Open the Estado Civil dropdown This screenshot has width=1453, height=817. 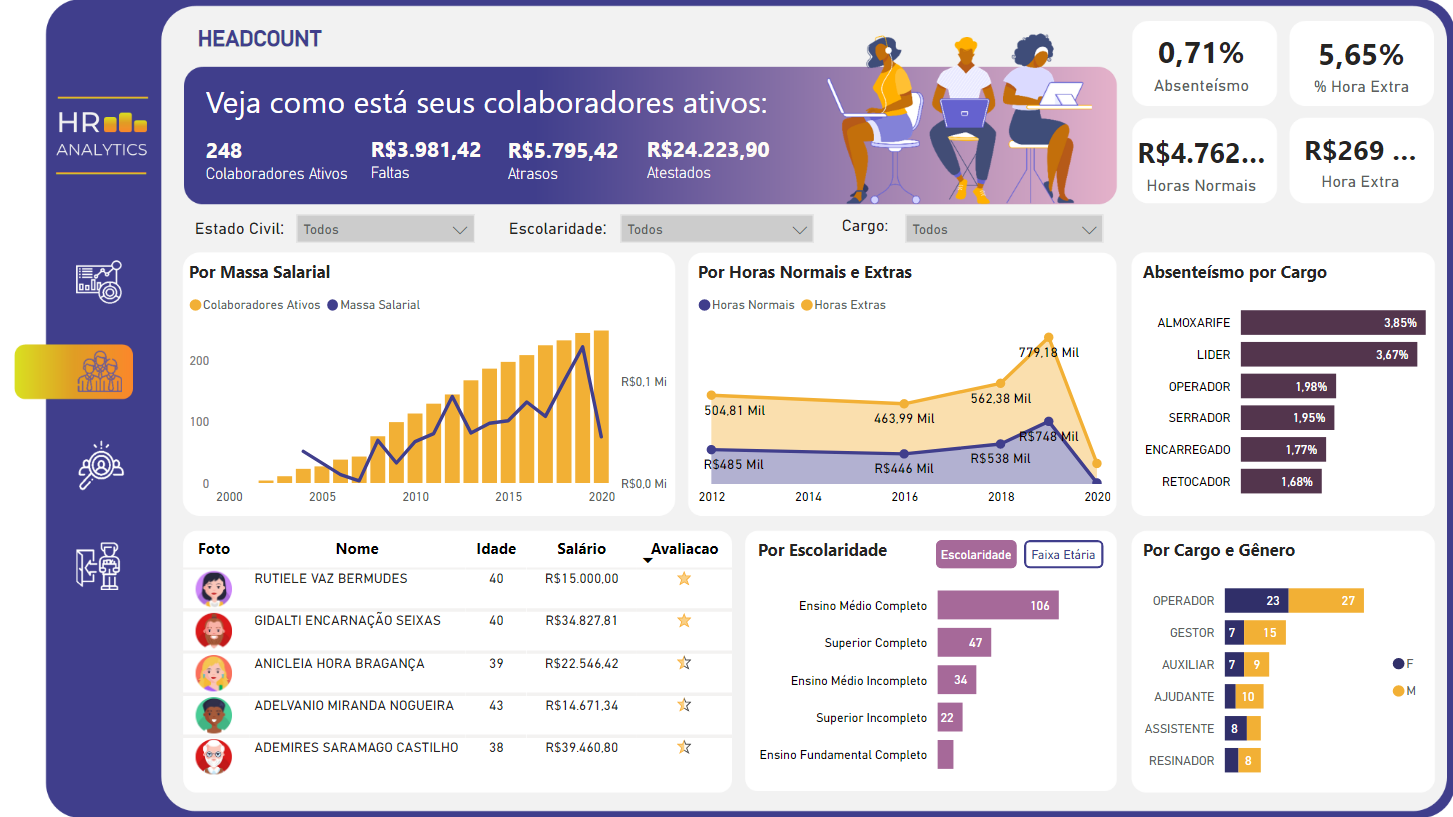click(385, 229)
